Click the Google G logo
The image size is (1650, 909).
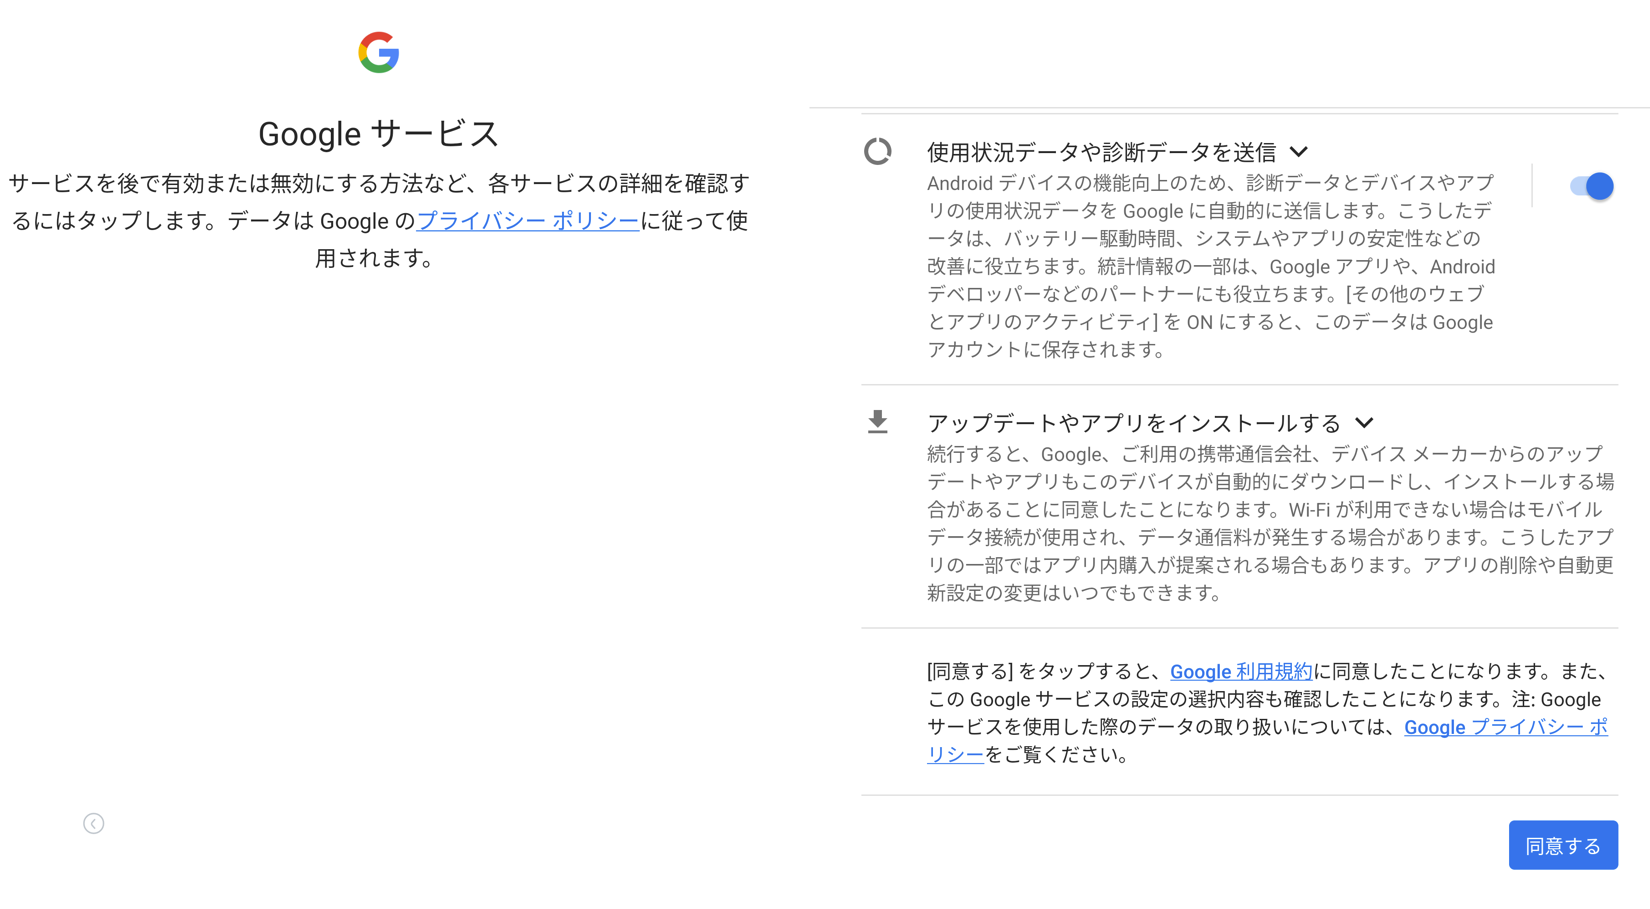coord(379,52)
